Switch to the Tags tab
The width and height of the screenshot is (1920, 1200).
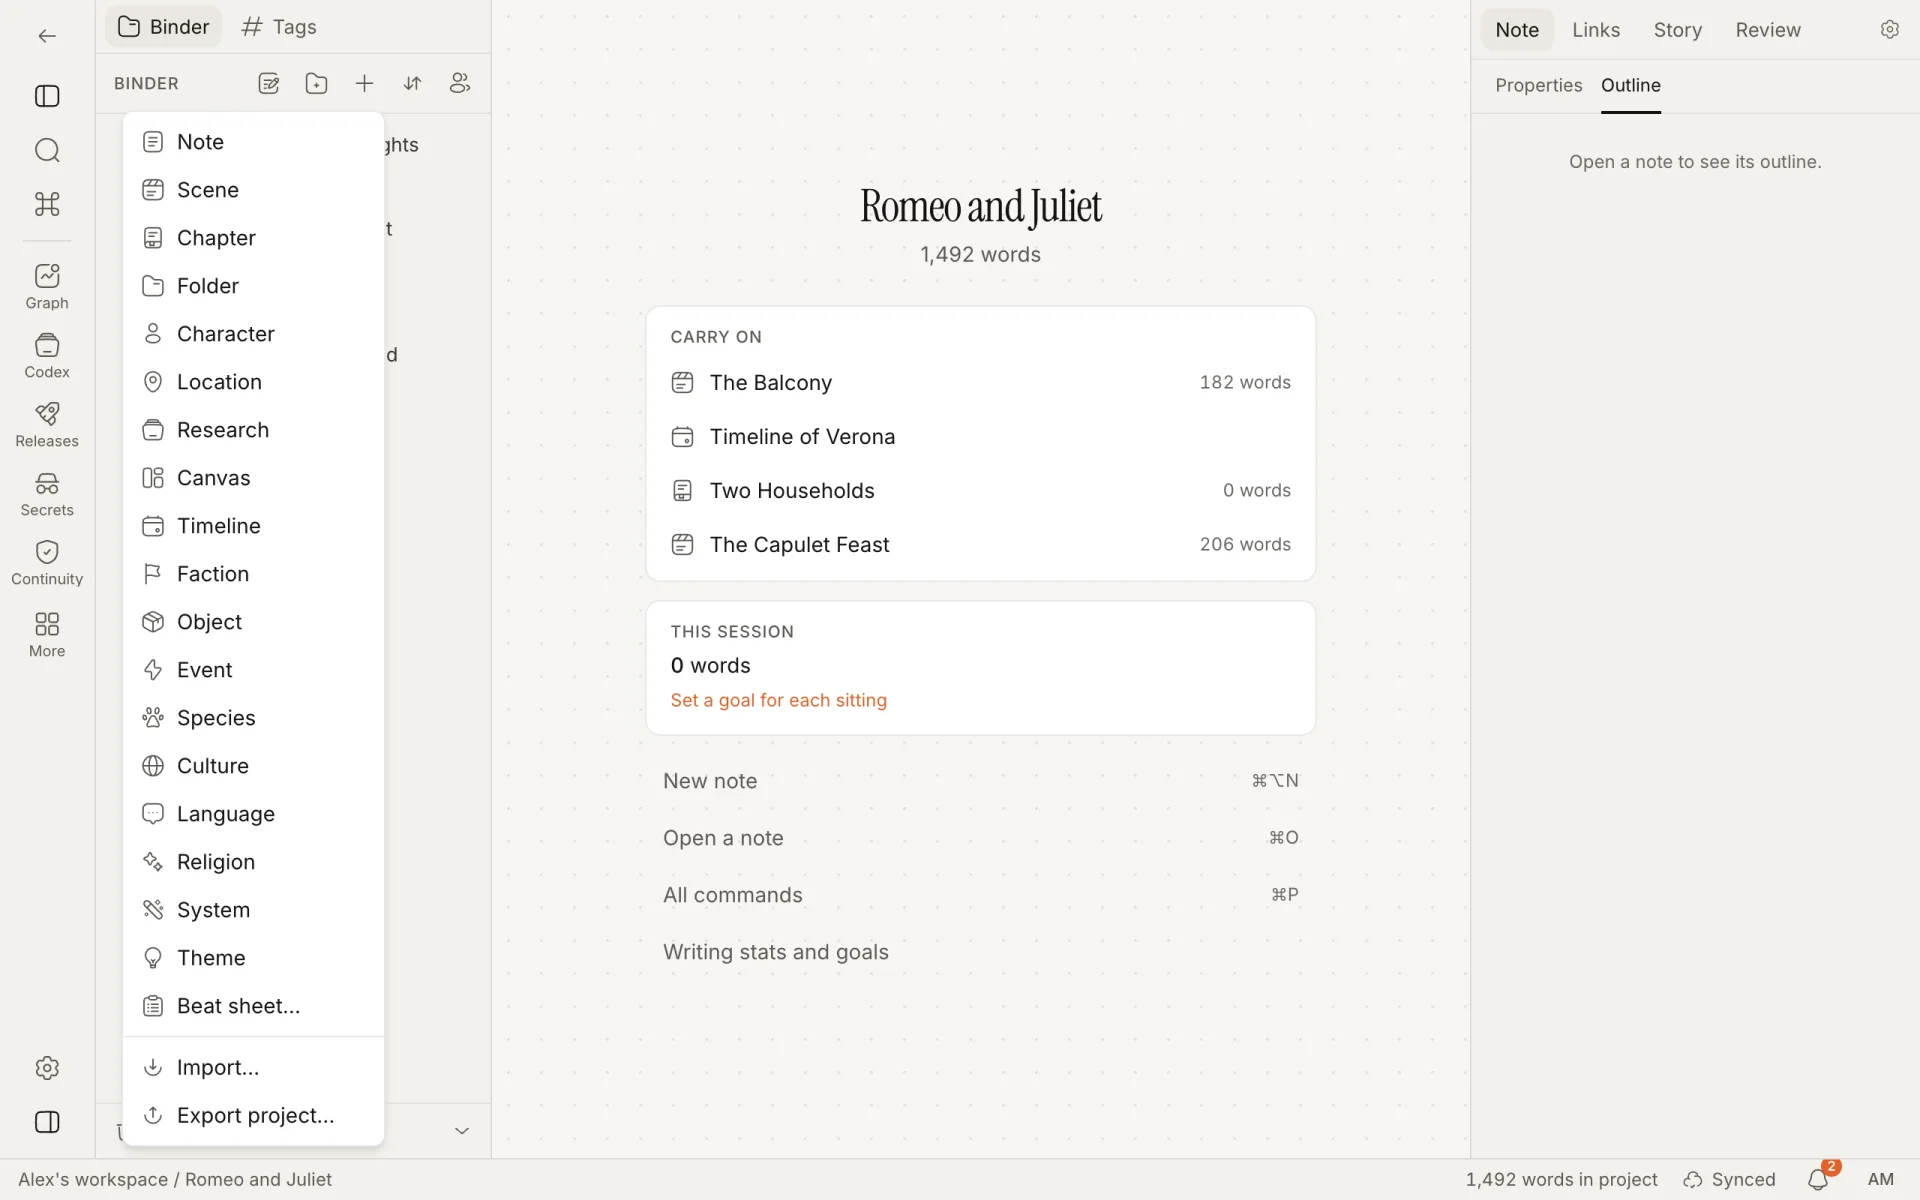pos(279,27)
